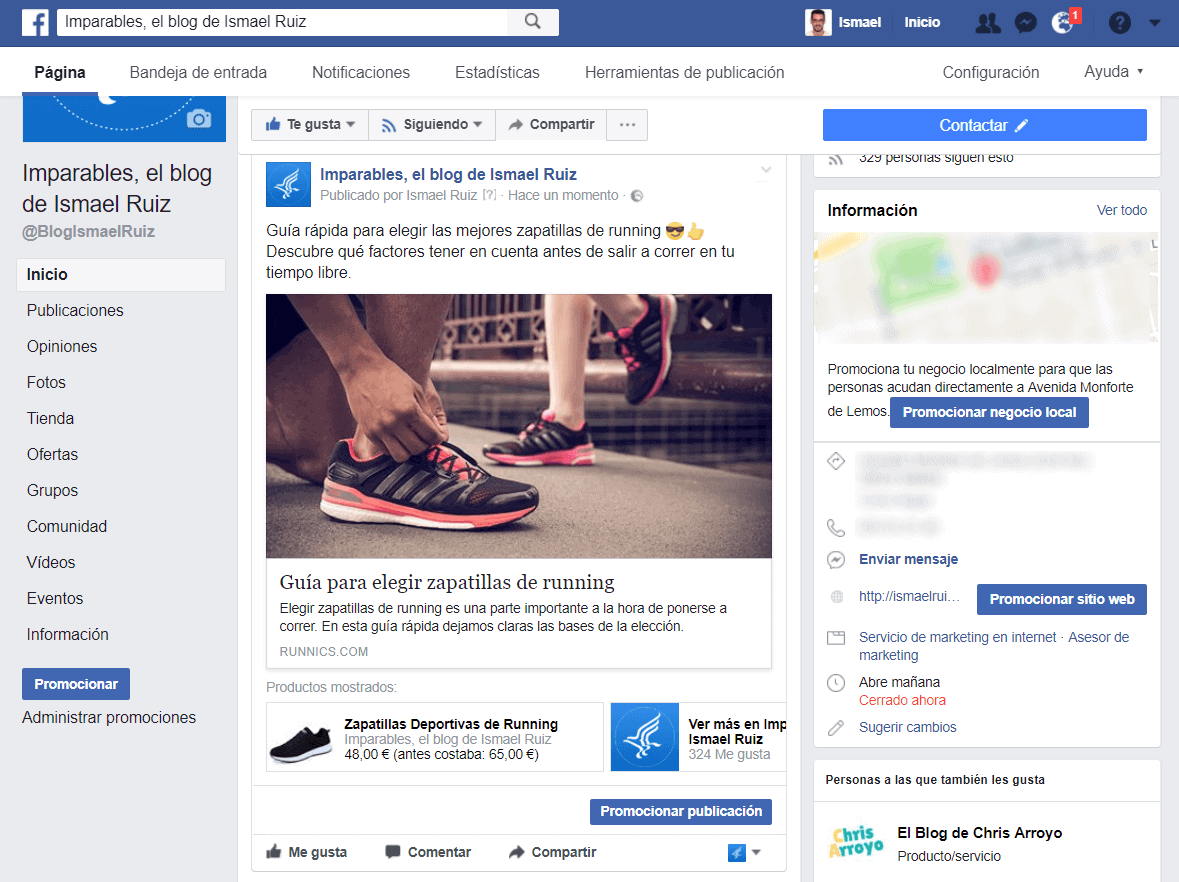Select Tienda in the left menu

[x=50, y=419]
